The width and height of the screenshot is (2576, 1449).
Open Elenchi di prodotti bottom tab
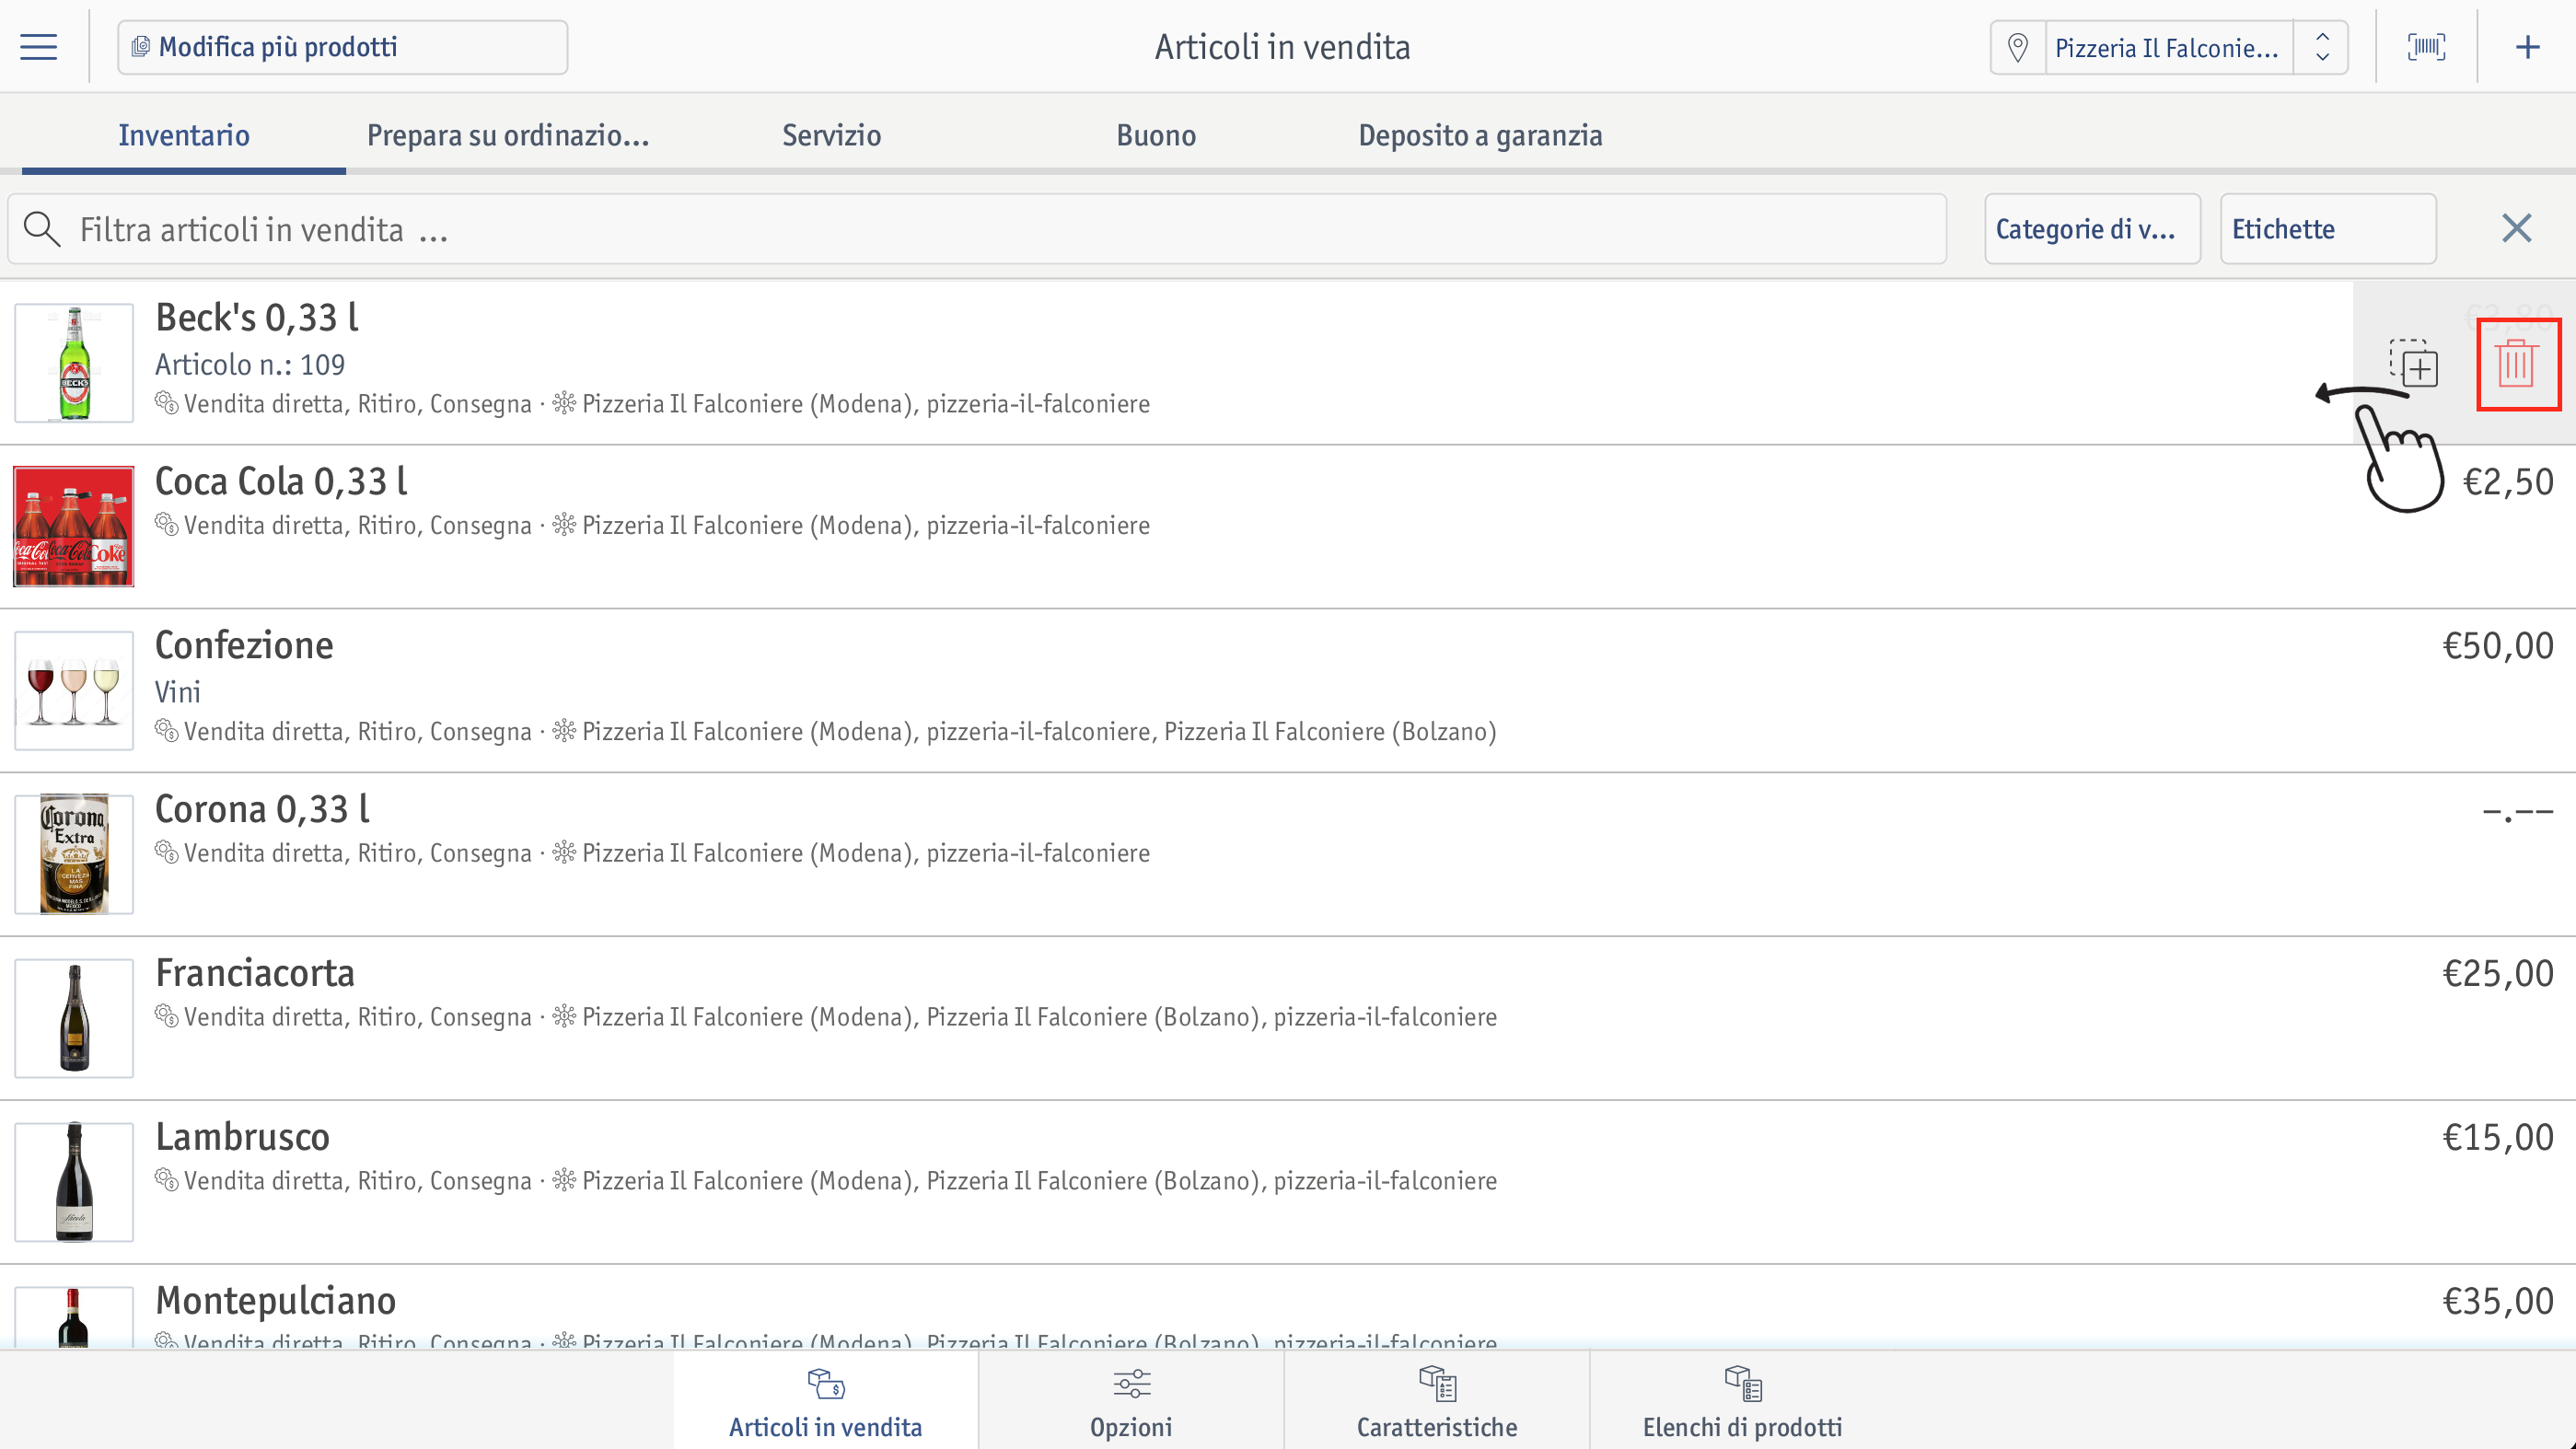point(1742,1401)
